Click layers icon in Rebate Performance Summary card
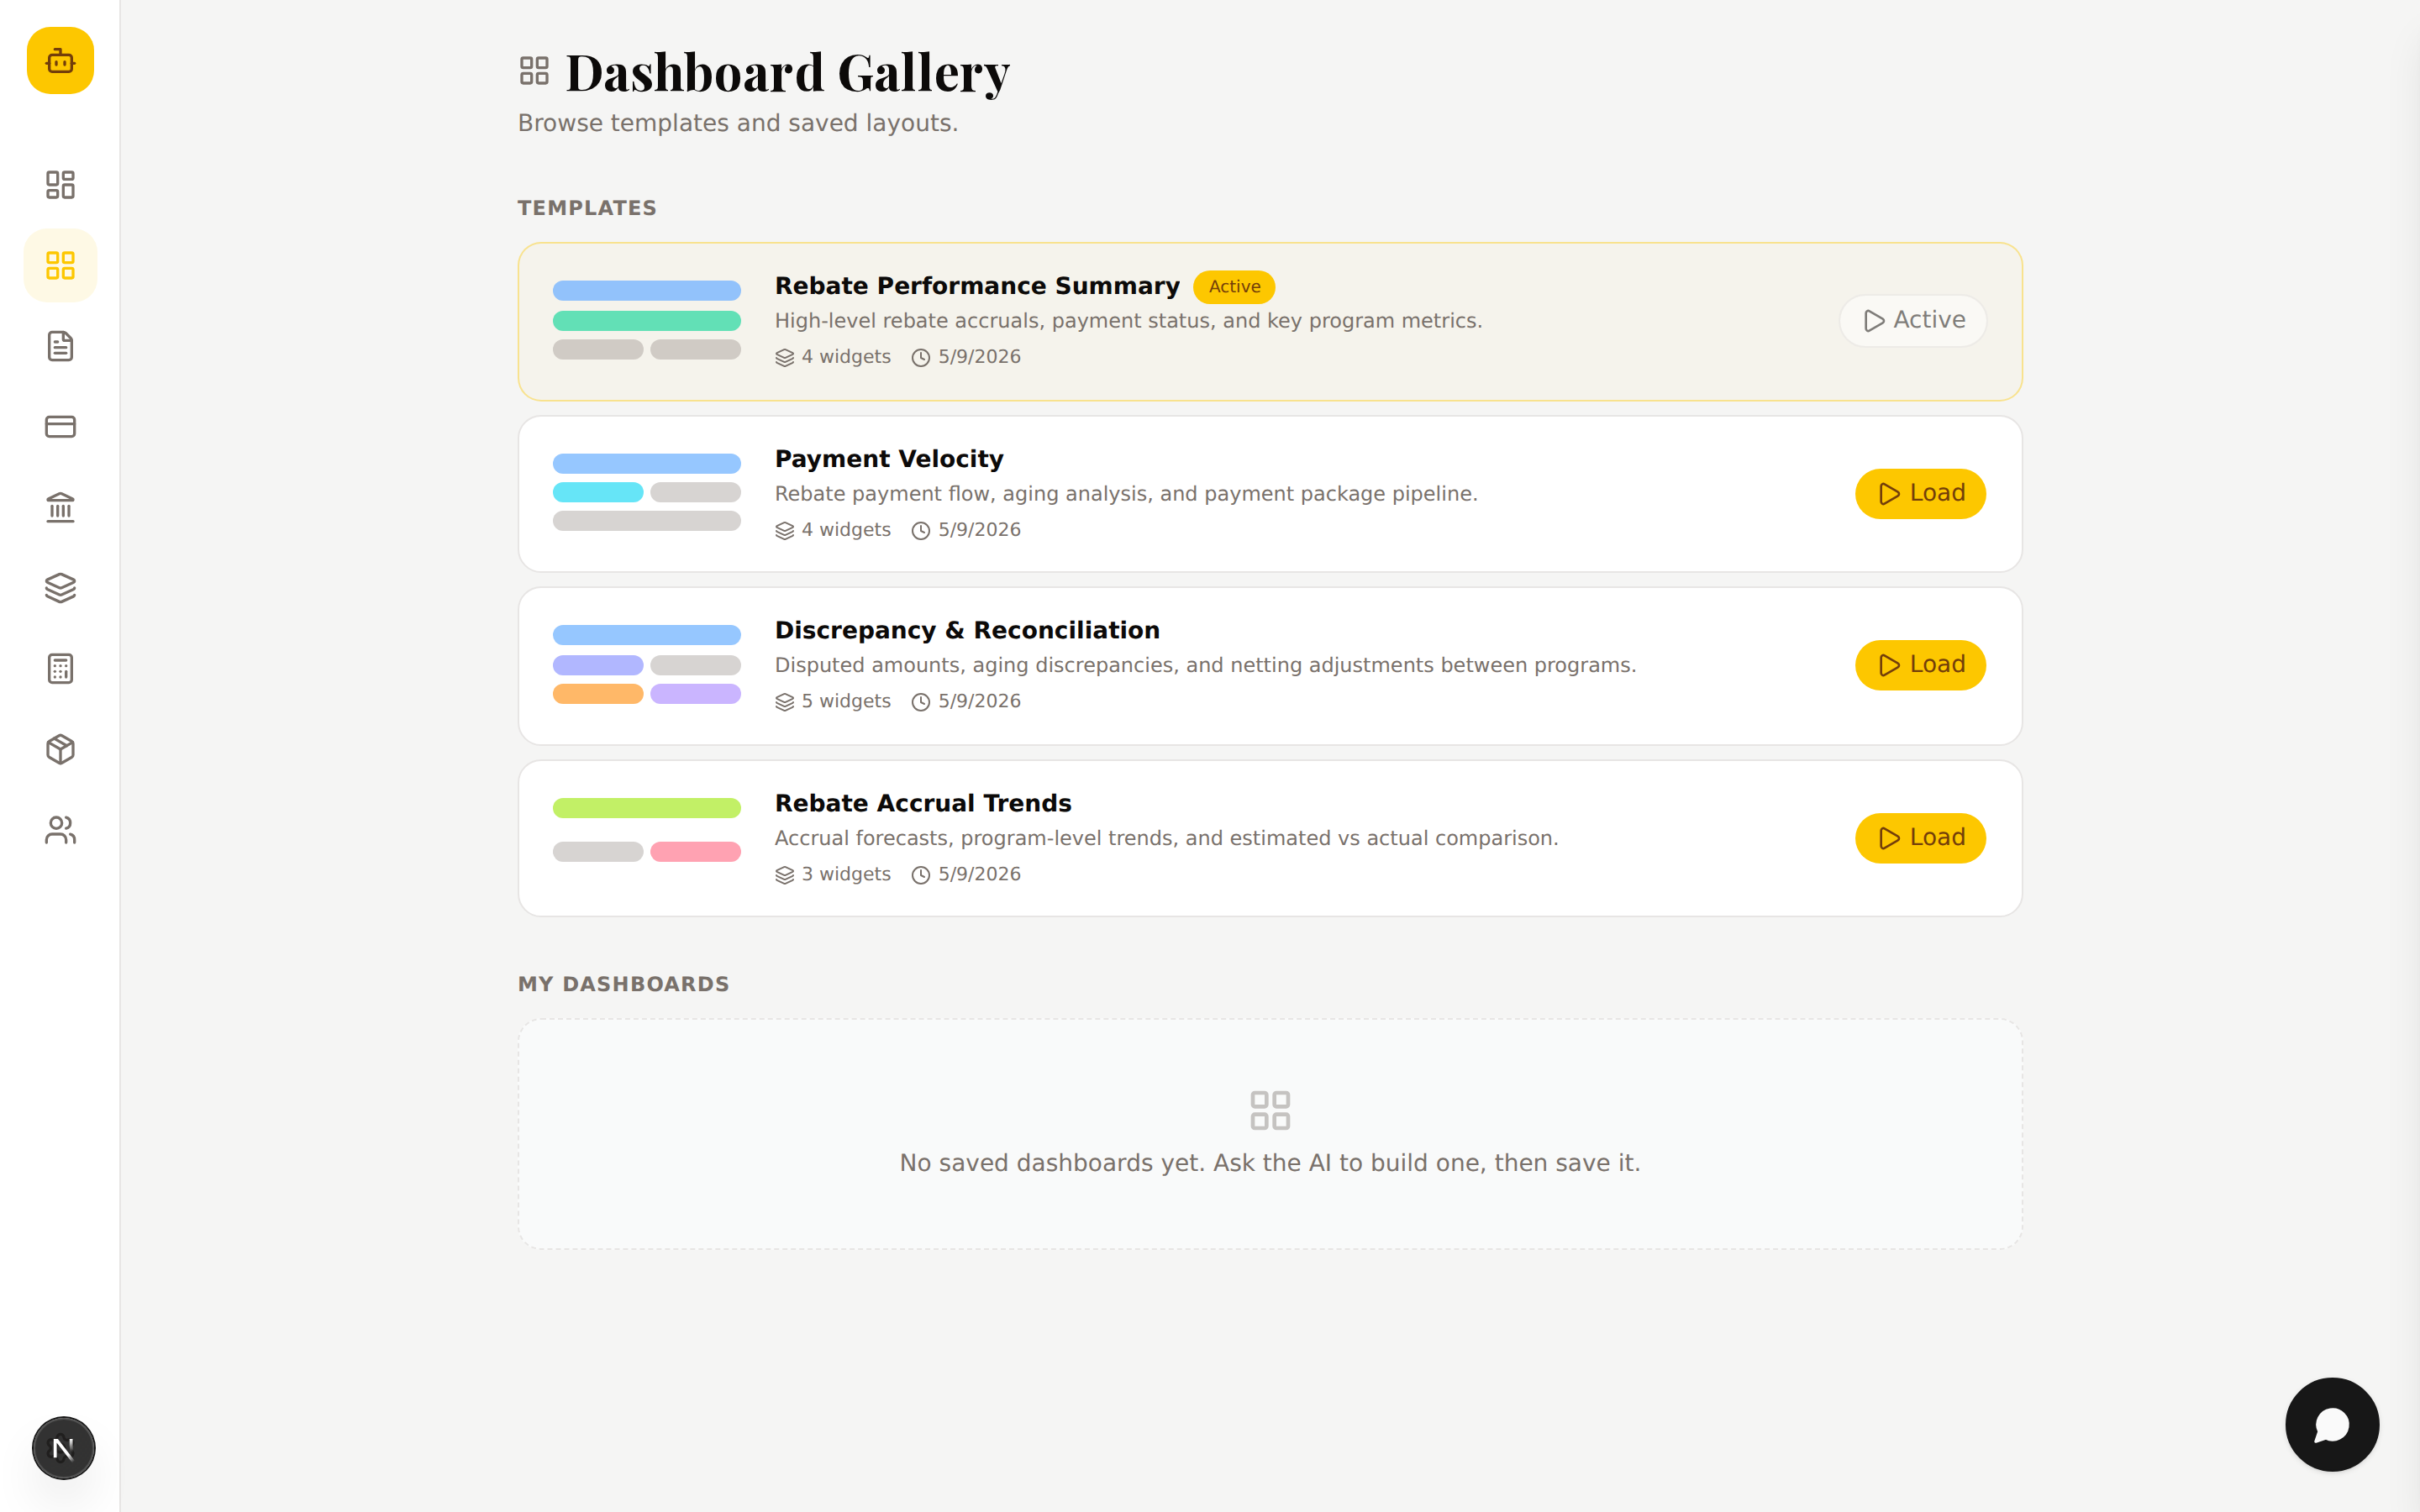 (785, 358)
